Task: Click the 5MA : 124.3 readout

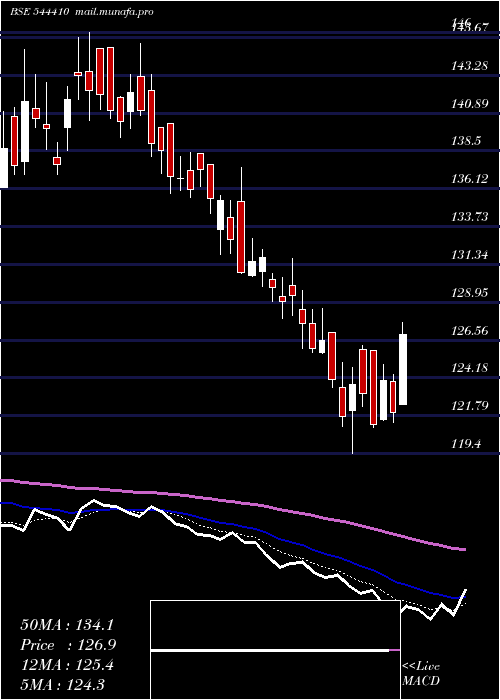Action: (62, 684)
